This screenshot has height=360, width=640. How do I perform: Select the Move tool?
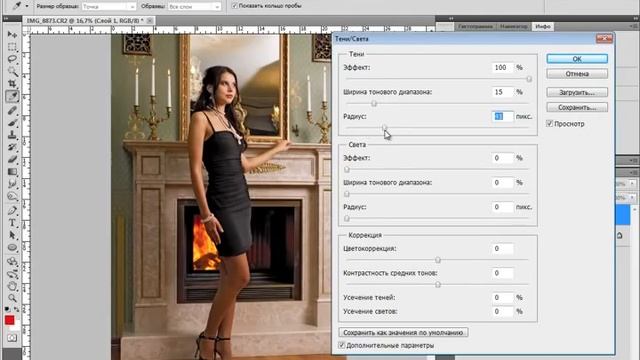pos(12,35)
